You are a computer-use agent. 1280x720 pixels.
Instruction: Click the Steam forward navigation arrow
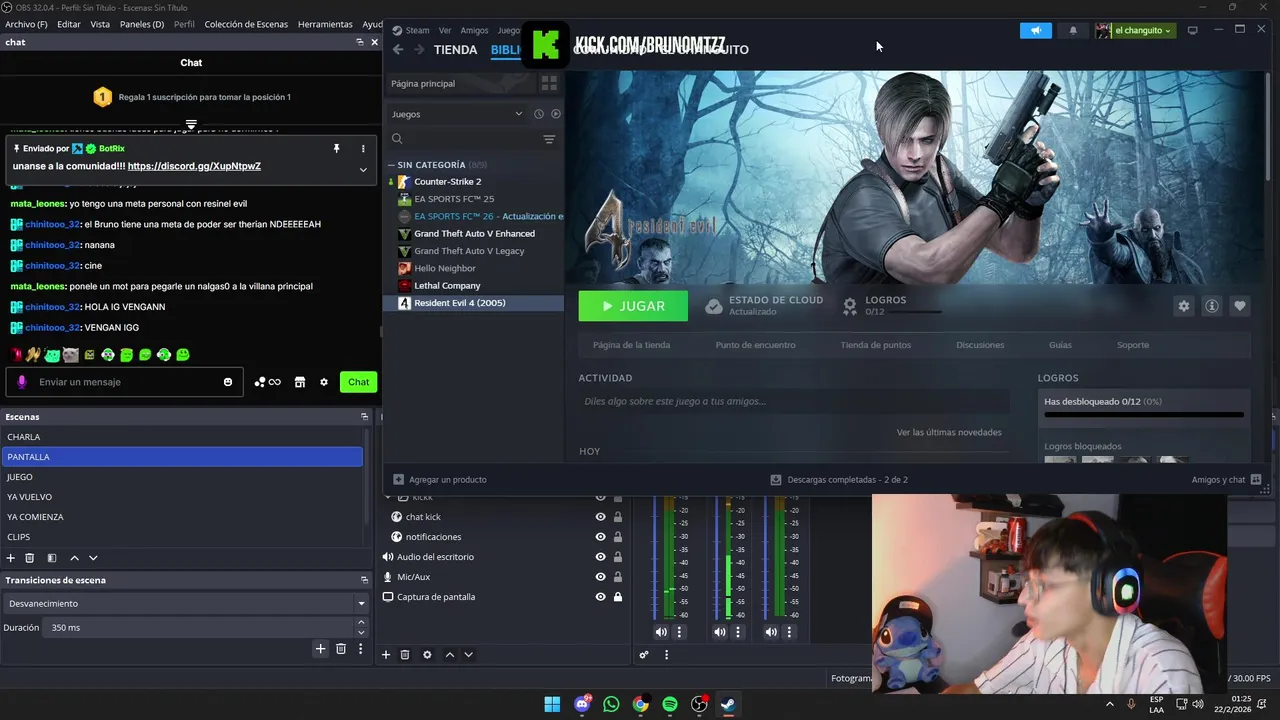coord(419,49)
